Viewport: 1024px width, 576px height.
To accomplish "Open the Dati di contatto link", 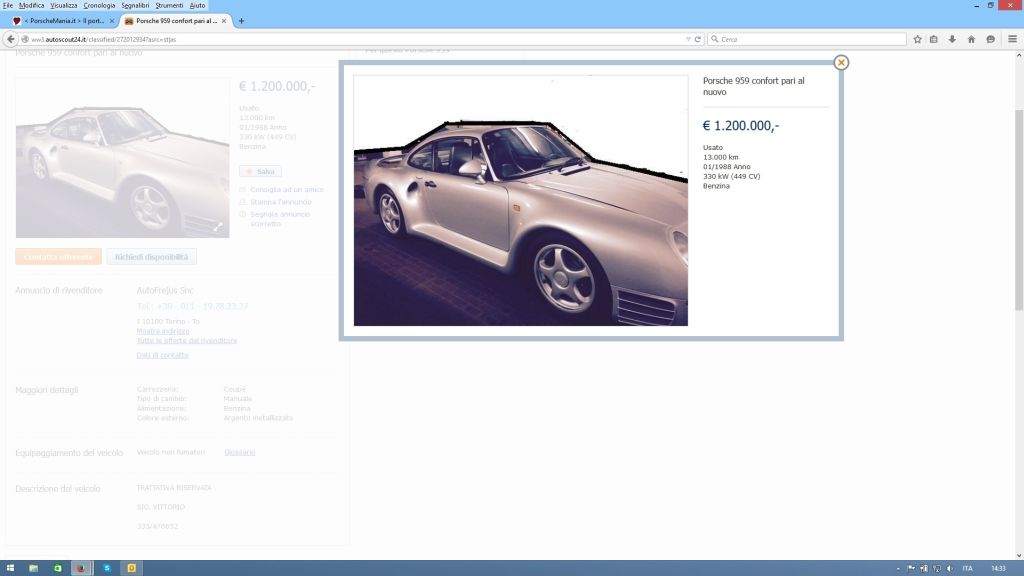I will click(x=162, y=355).
